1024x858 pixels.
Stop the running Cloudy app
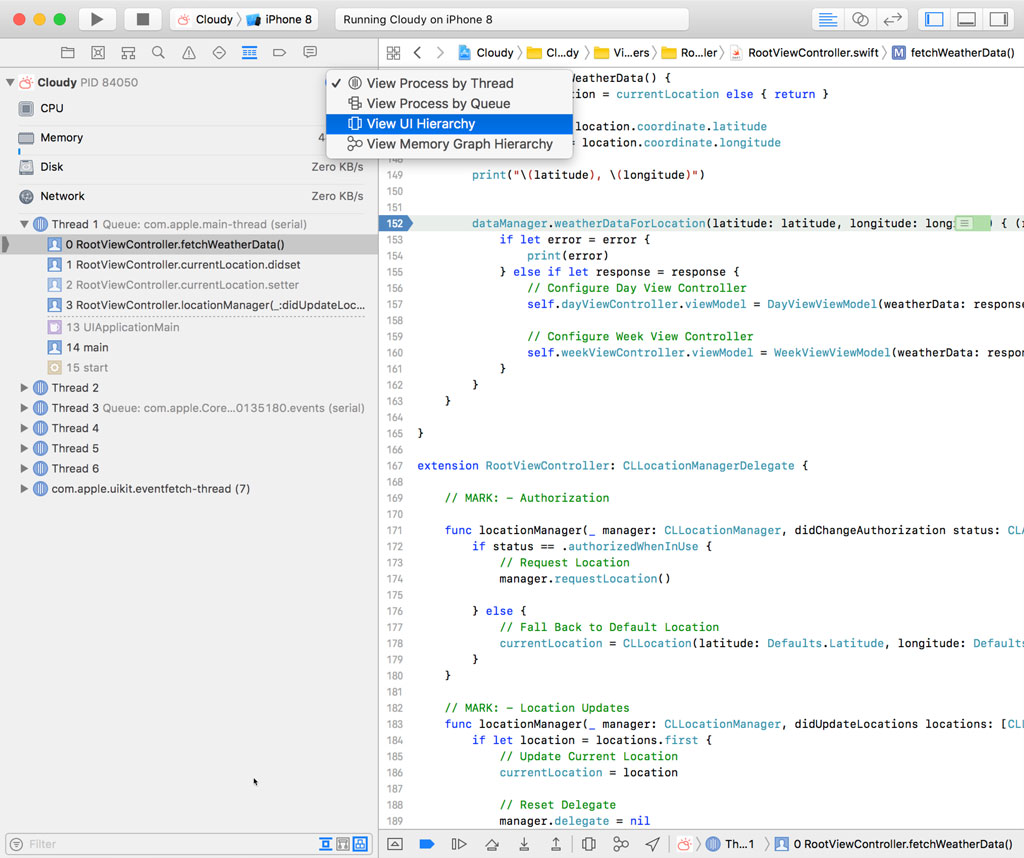point(143,19)
